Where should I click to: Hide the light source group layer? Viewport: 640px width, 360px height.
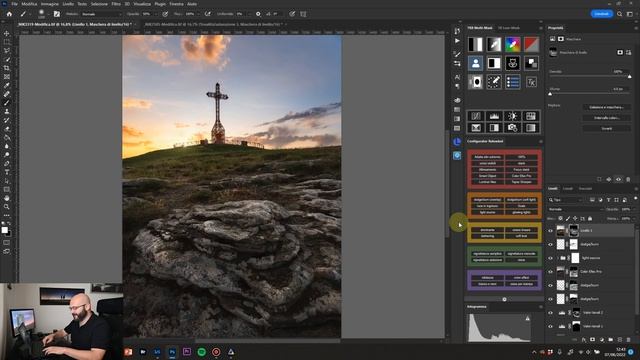point(550,258)
